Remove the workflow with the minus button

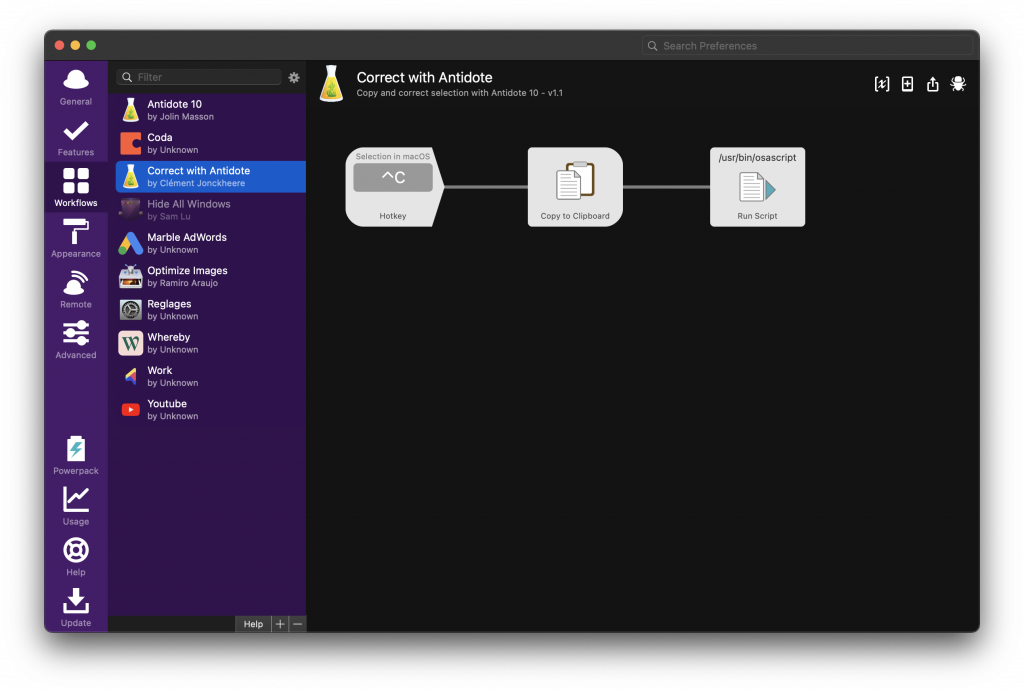pos(297,624)
